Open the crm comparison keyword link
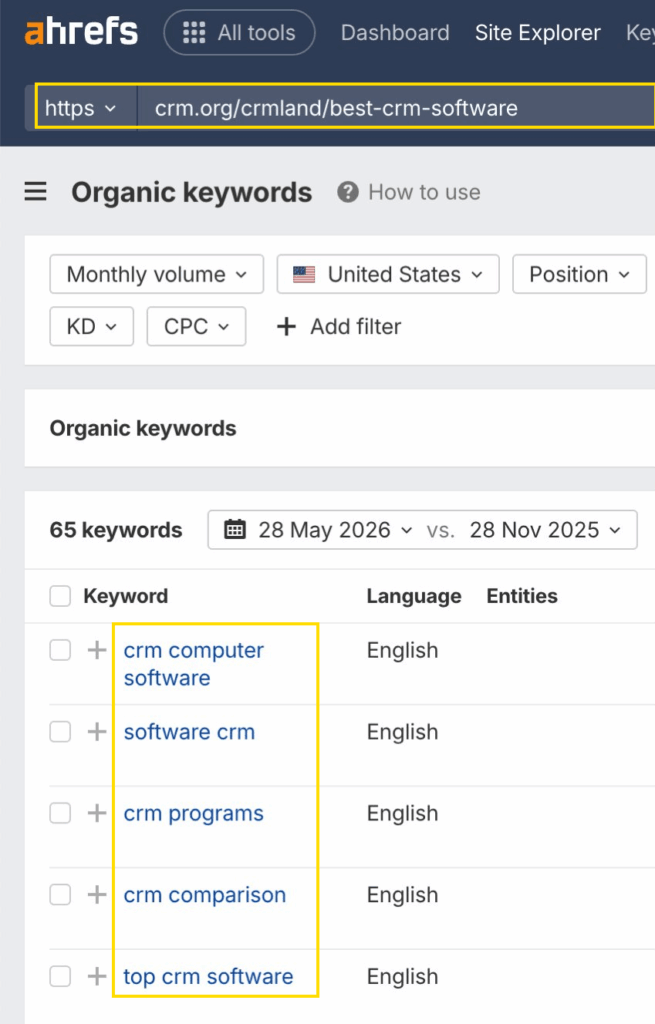 [x=204, y=895]
